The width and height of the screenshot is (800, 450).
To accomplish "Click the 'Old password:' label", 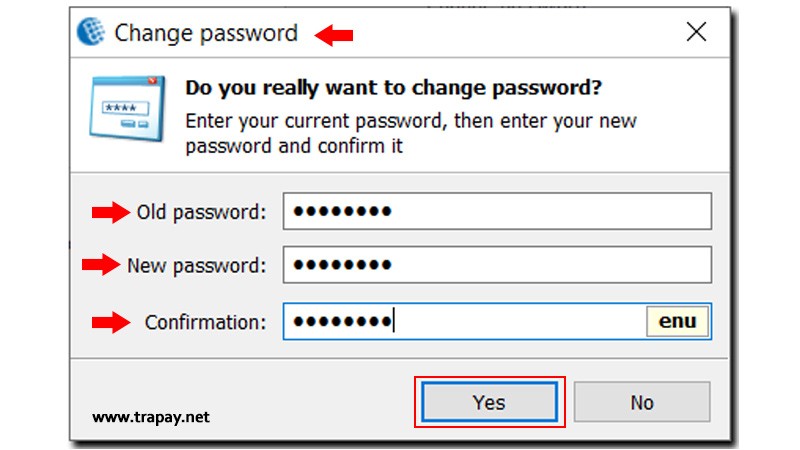I will pyautogui.click(x=203, y=212).
